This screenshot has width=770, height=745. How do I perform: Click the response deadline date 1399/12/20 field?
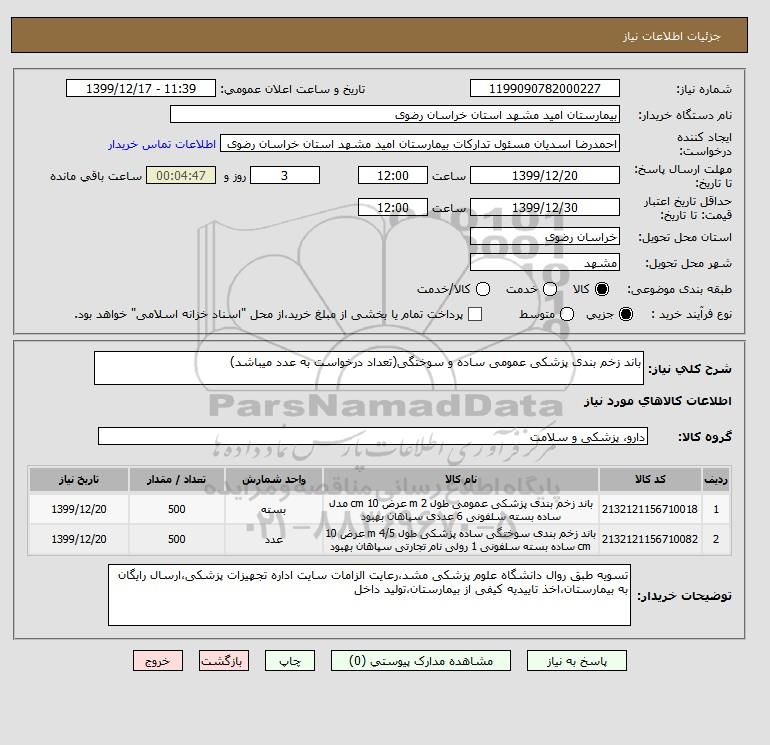coord(545,175)
